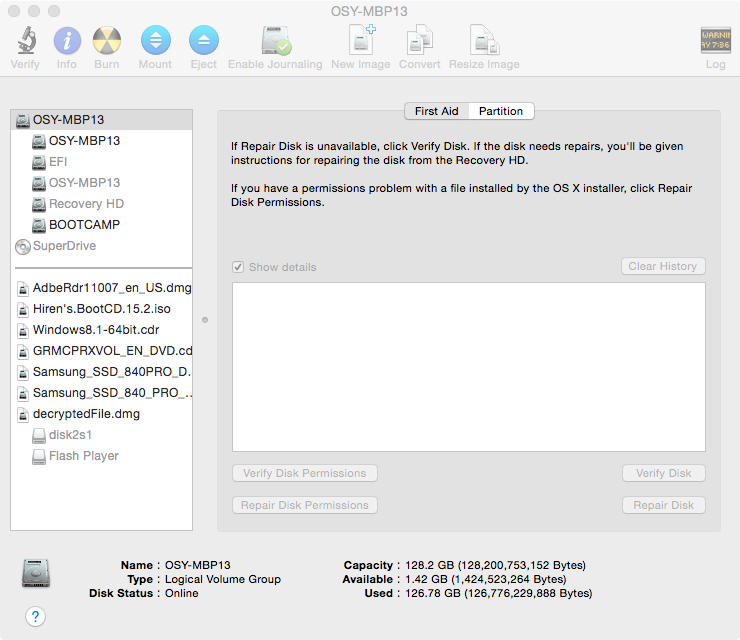Image resolution: width=740 pixels, height=640 pixels.
Task: Click the Resize Image toolbar icon
Action: (485, 40)
